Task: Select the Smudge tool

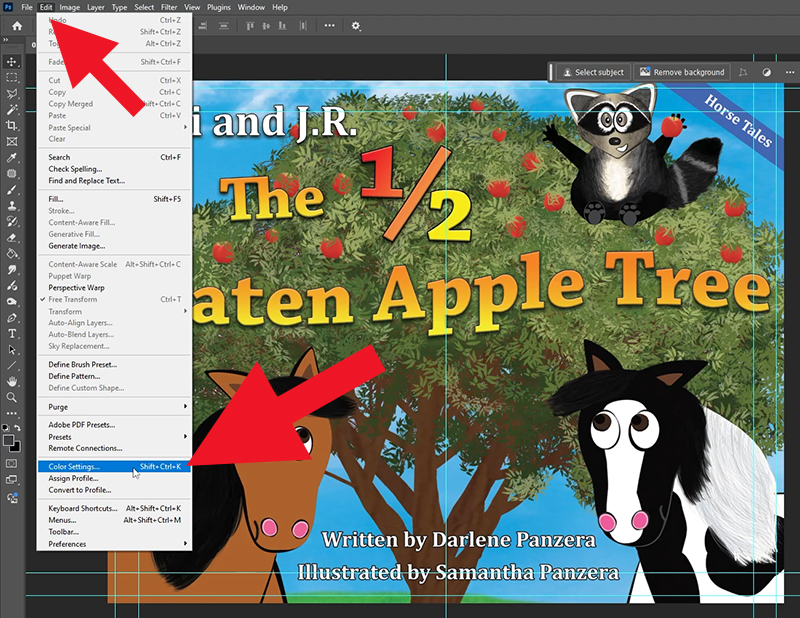Action: click(x=11, y=269)
